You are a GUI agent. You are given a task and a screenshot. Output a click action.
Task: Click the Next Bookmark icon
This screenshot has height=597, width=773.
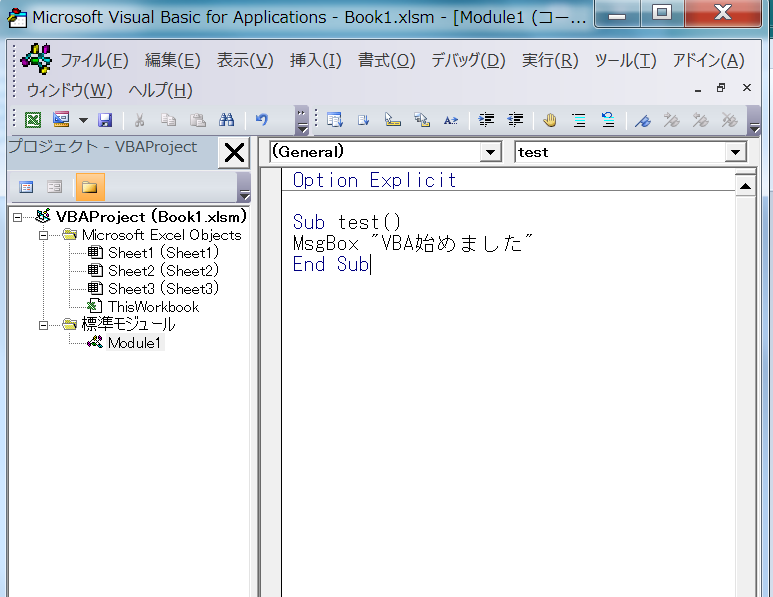pyautogui.click(x=672, y=120)
